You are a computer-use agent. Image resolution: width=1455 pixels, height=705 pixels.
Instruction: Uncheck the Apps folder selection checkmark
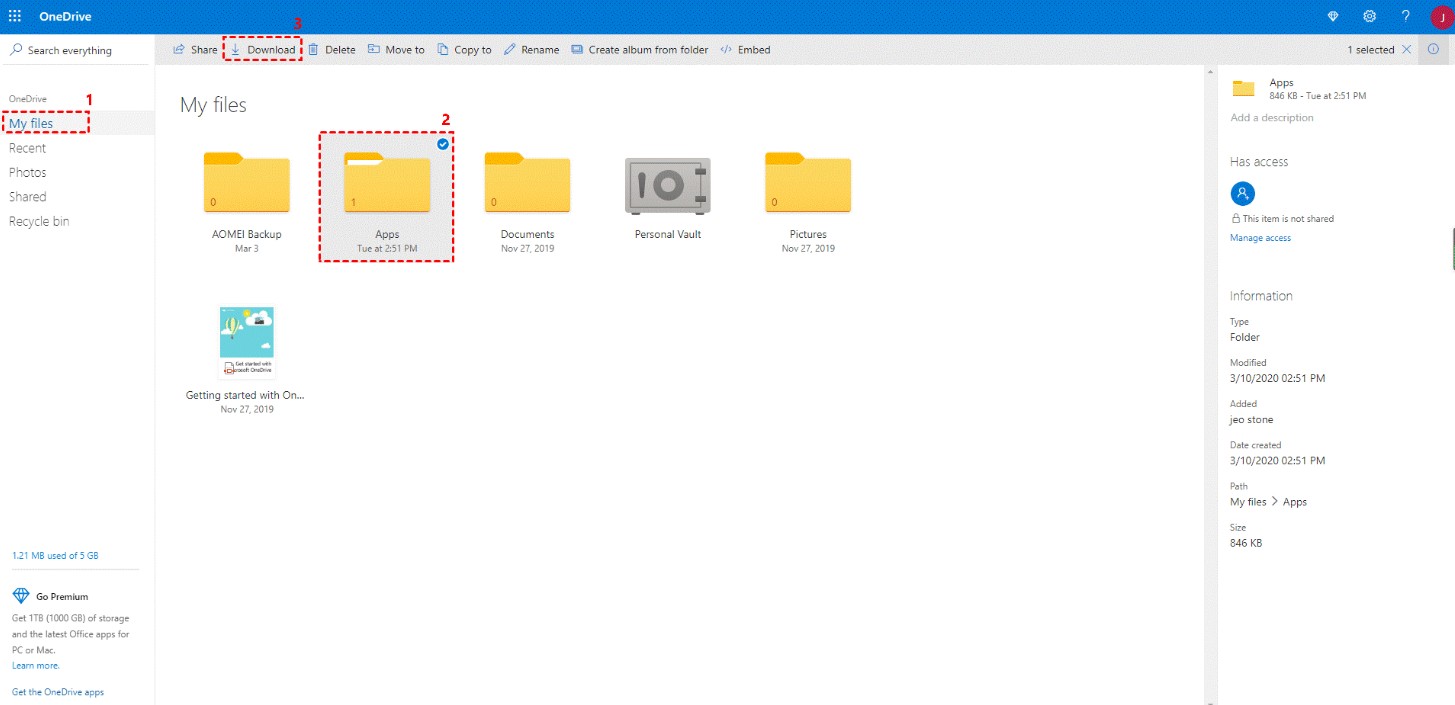coord(442,144)
